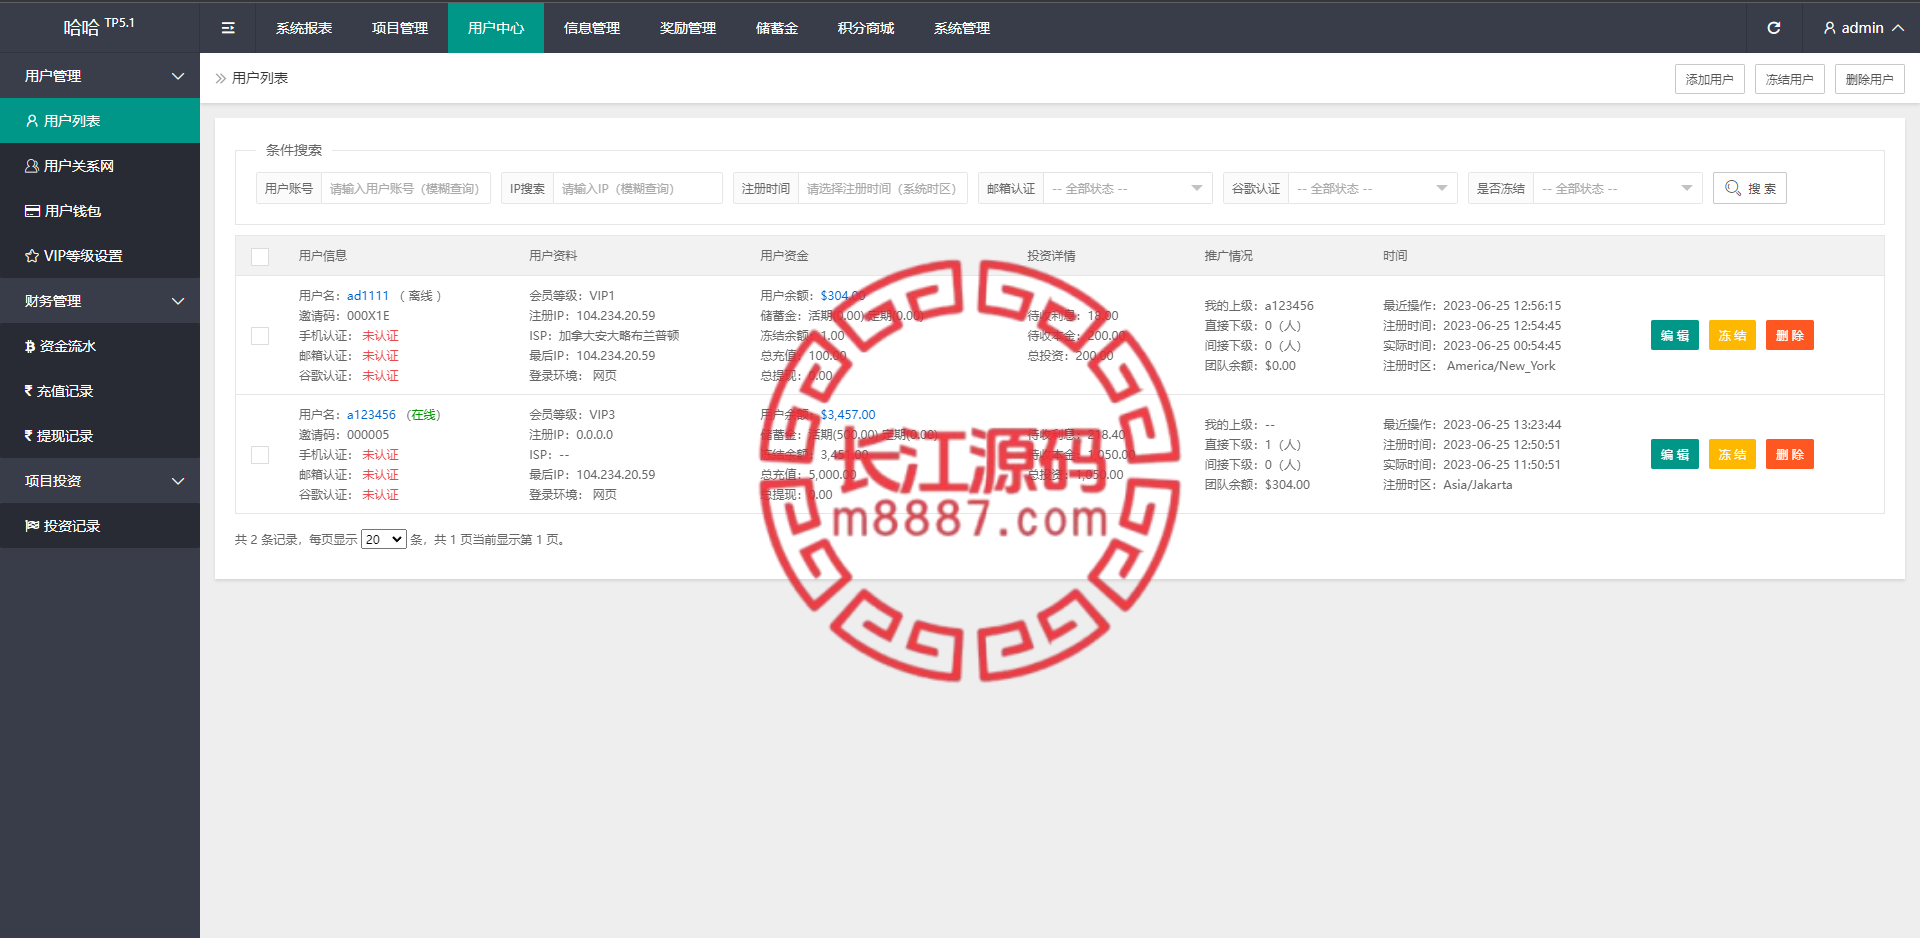
Task: Open the 系统报表 top menu
Action: (304, 28)
